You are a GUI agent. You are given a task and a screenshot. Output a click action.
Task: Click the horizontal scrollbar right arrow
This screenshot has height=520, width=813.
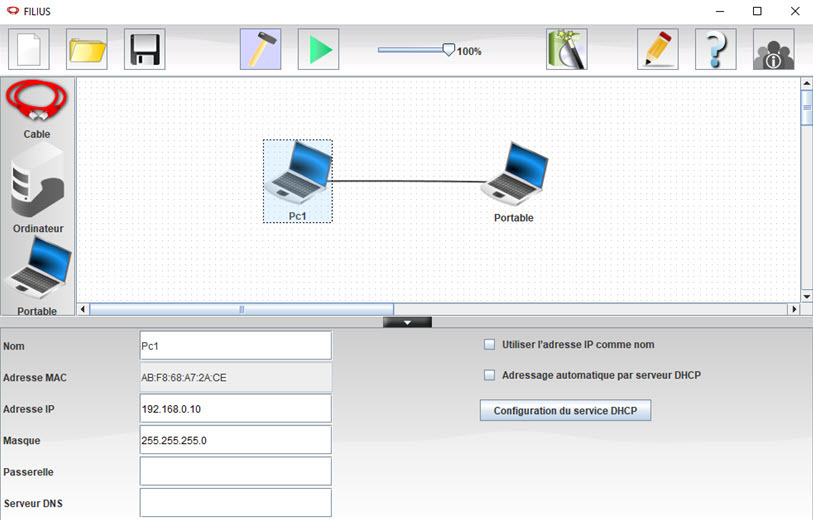[x=794, y=310]
